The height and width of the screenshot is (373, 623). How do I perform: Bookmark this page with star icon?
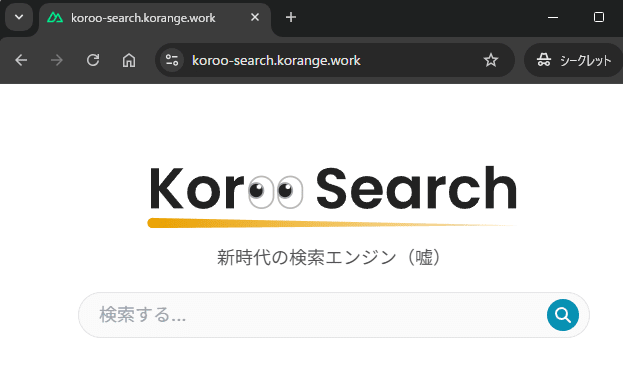491,60
